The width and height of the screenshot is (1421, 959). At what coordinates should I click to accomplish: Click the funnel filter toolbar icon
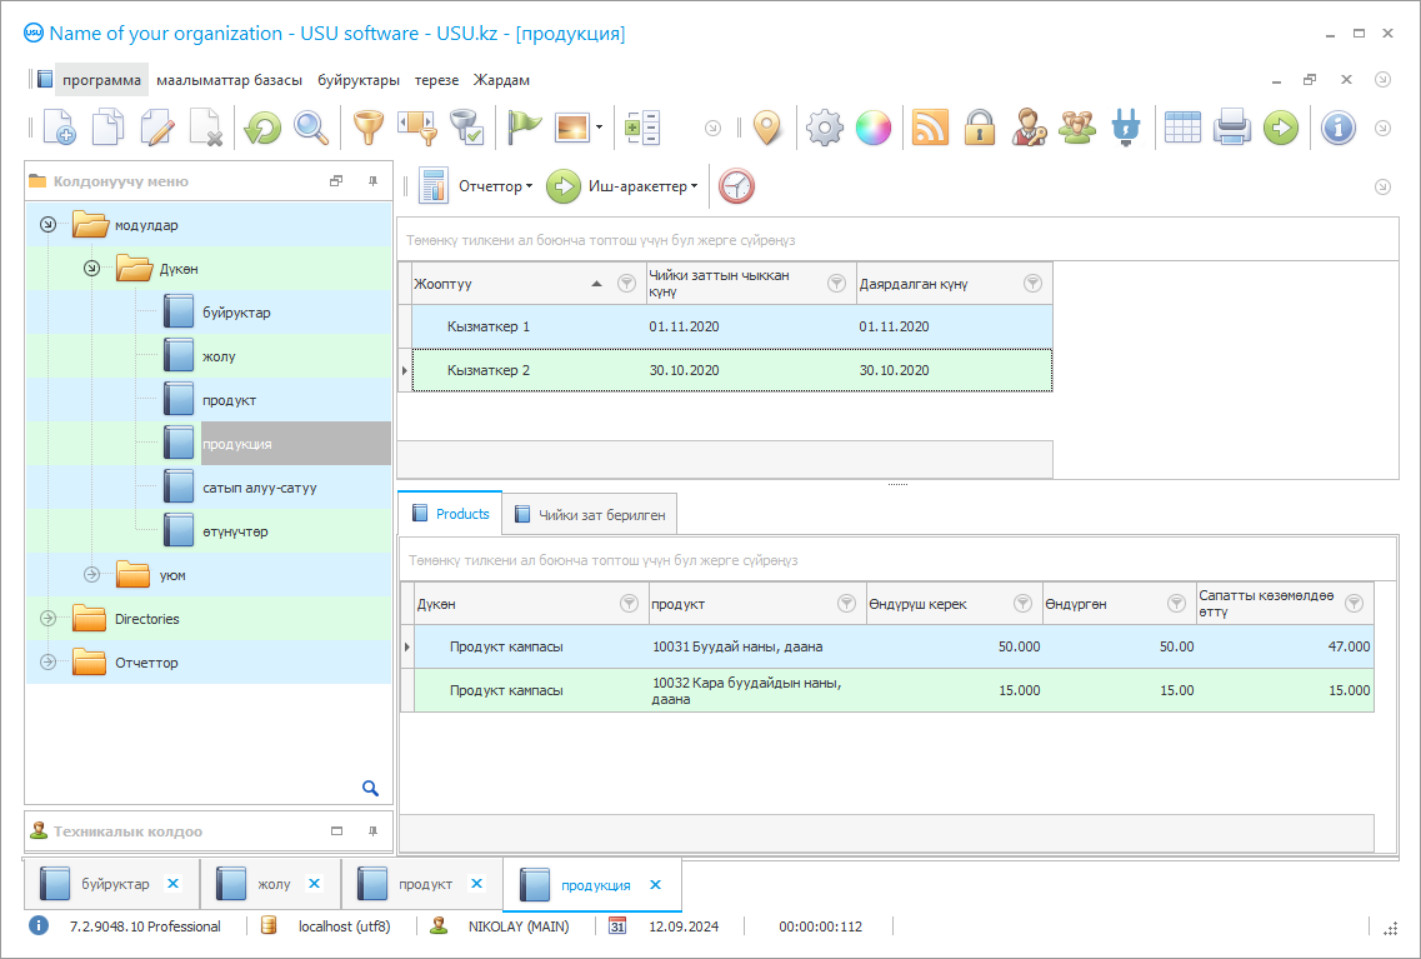pyautogui.click(x=368, y=128)
